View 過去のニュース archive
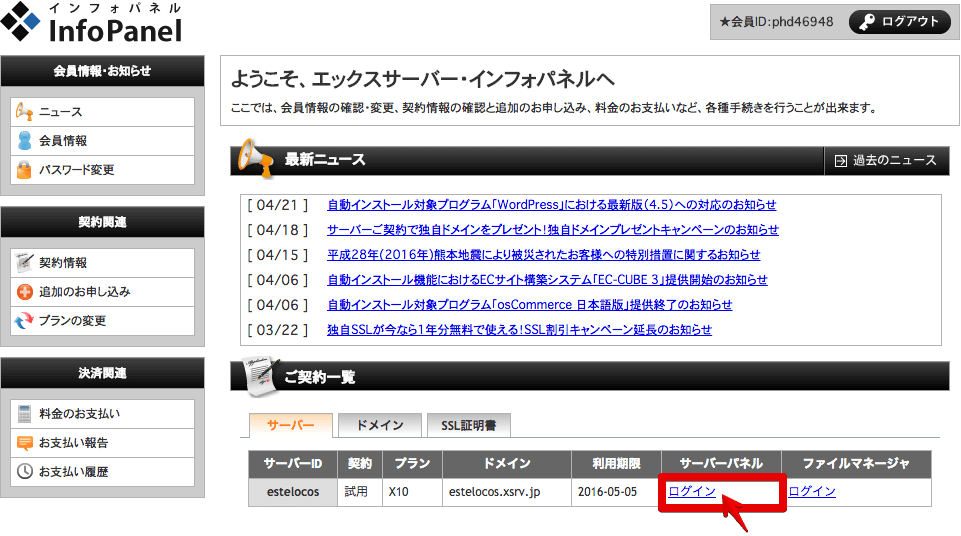961x536 pixels. pyautogui.click(x=886, y=160)
